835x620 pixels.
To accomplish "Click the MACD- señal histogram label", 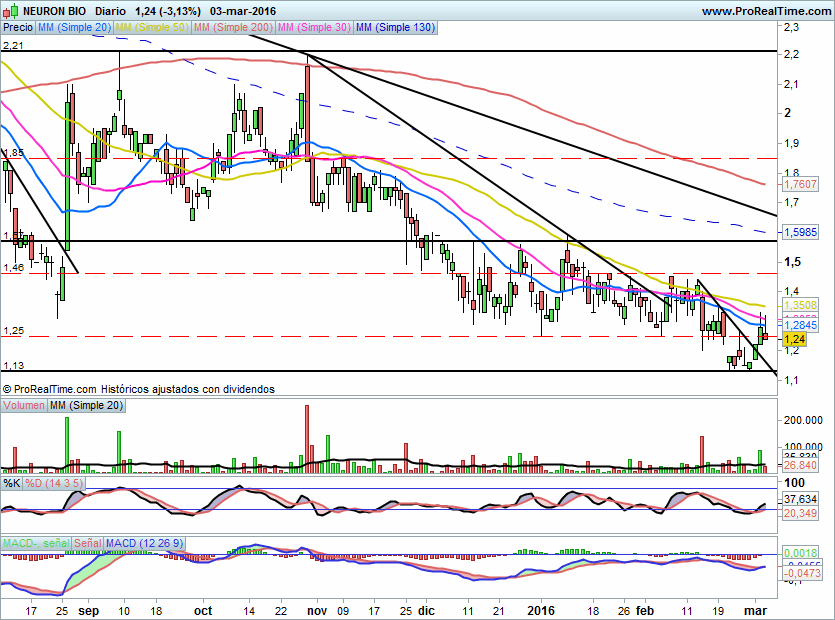I will pyautogui.click(x=36, y=543).
